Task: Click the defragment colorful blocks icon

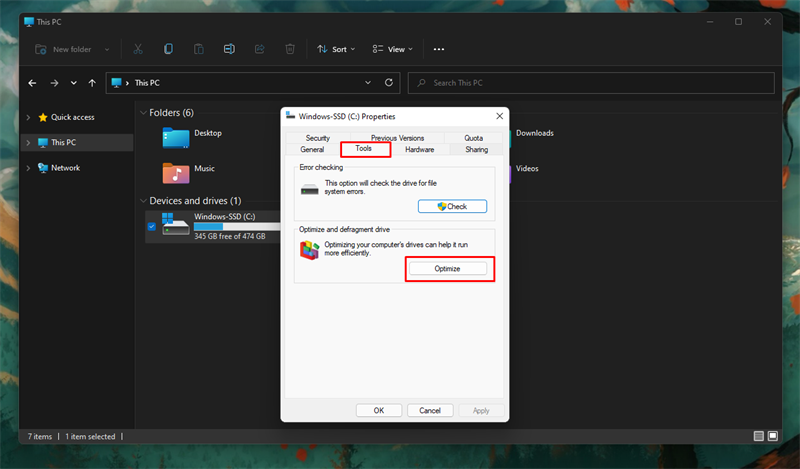Action: point(309,250)
